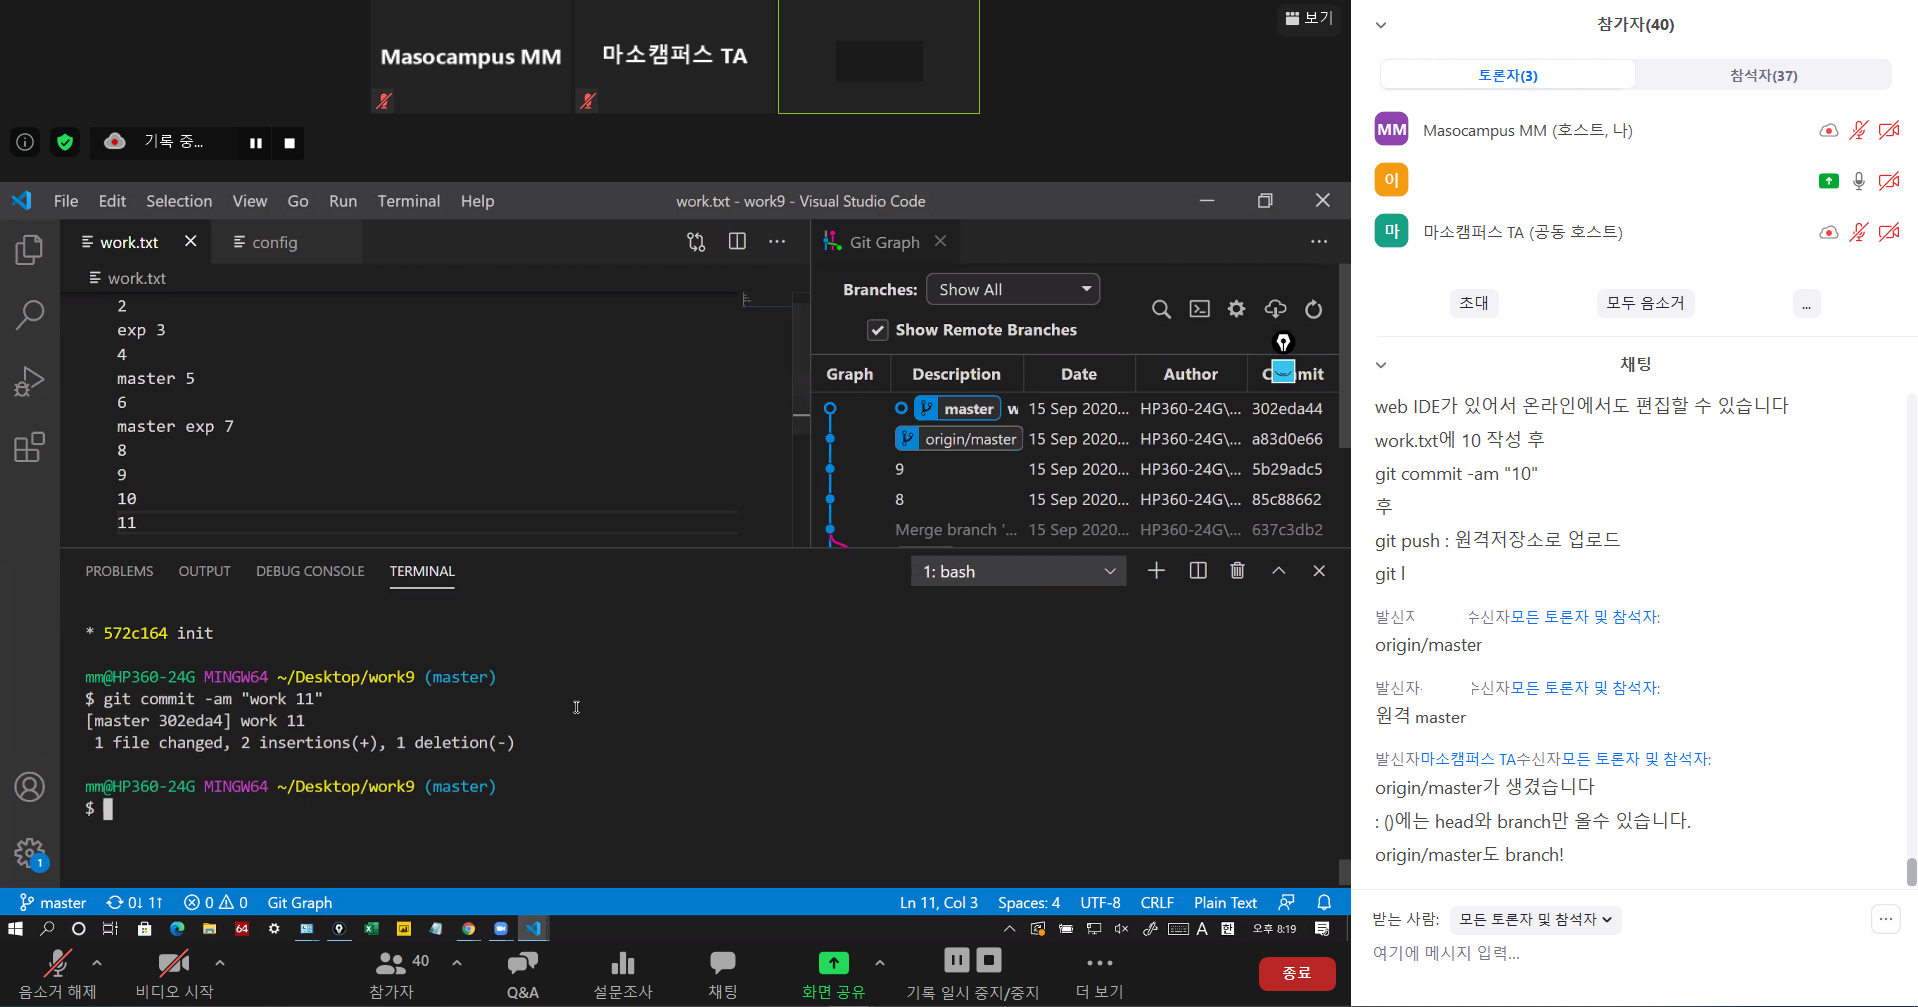Split the editor right
The width and height of the screenshot is (1918, 1007).
[x=737, y=242]
